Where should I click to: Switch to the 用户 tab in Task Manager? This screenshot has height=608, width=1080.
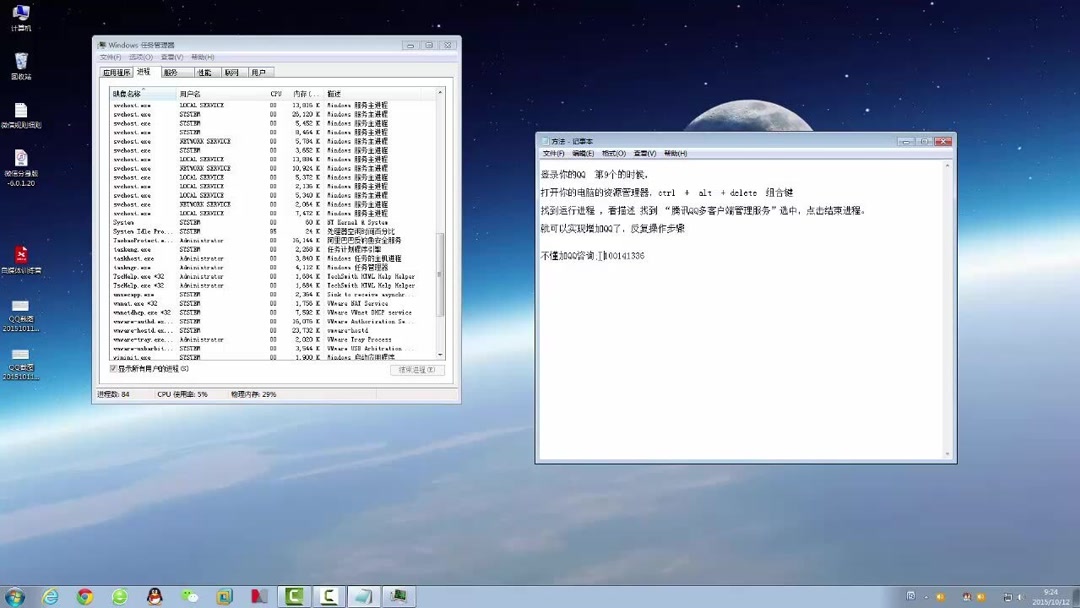(x=261, y=72)
